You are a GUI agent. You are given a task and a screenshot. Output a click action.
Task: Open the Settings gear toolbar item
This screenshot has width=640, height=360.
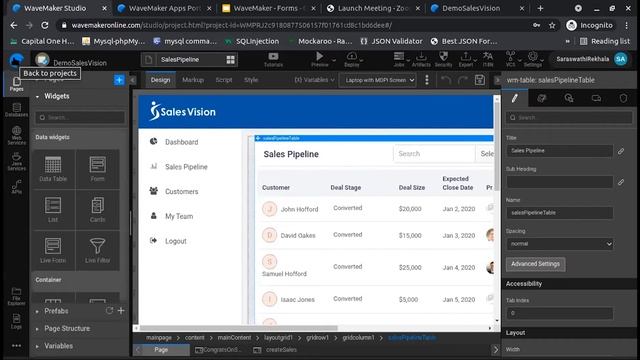pos(533,60)
